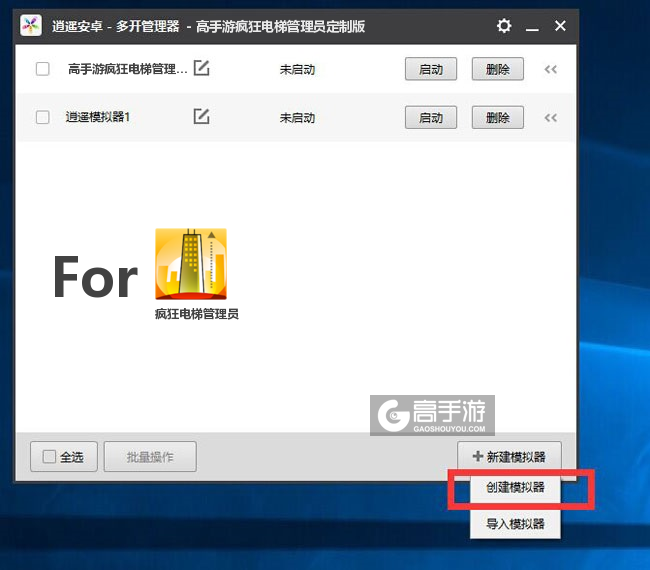The image size is (650, 570).
Task: Toggle the 全选 select-all checkbox
Action: (x=49, y=457)
